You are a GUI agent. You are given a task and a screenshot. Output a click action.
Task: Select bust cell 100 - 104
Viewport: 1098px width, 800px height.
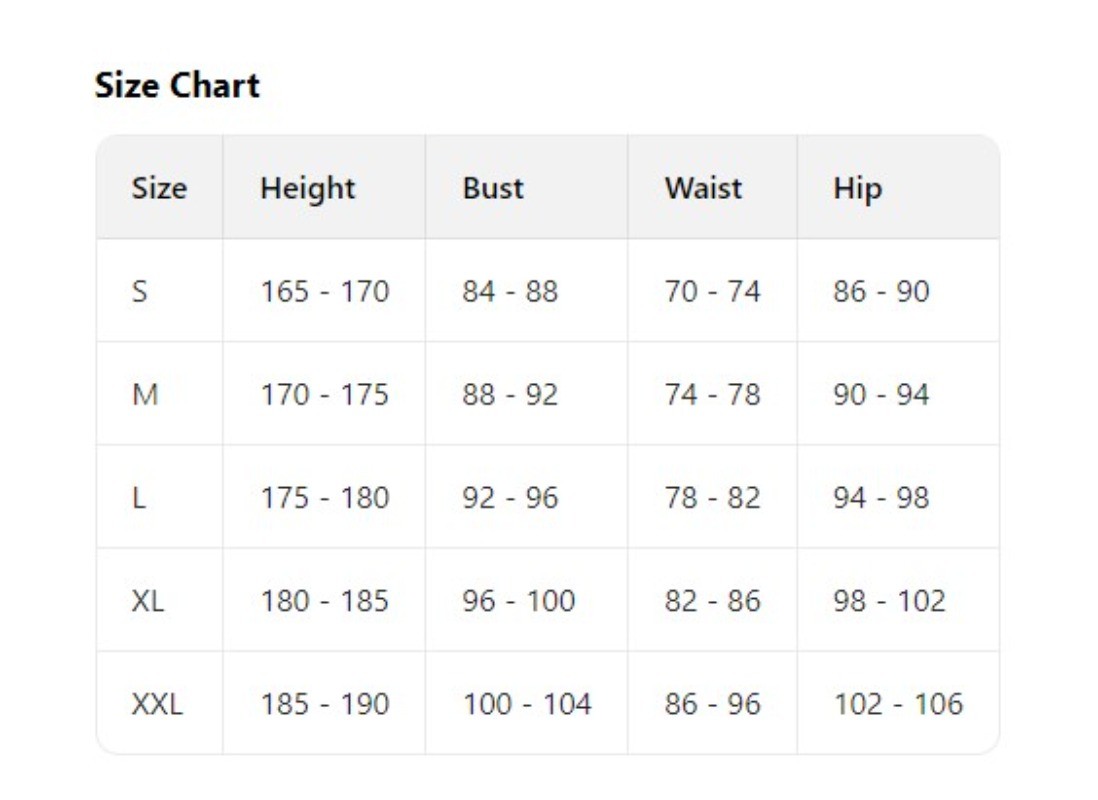point(527,703)
